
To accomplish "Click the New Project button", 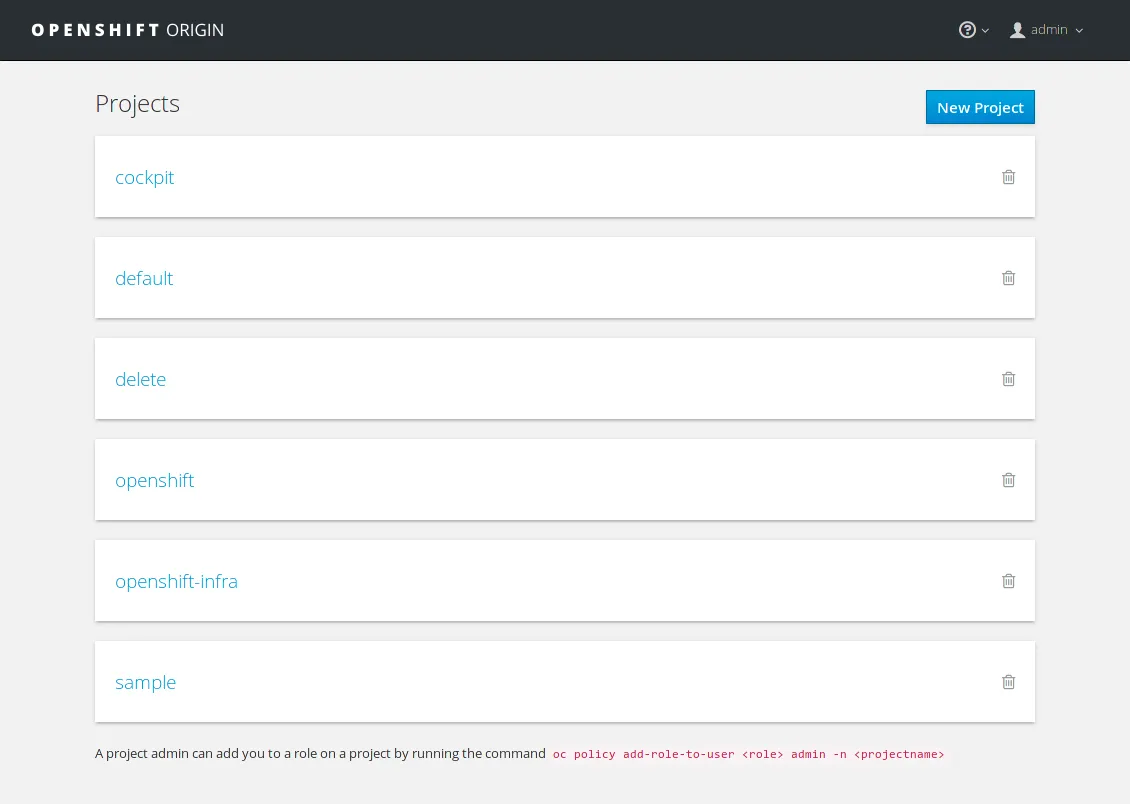I will click(980, 107).
